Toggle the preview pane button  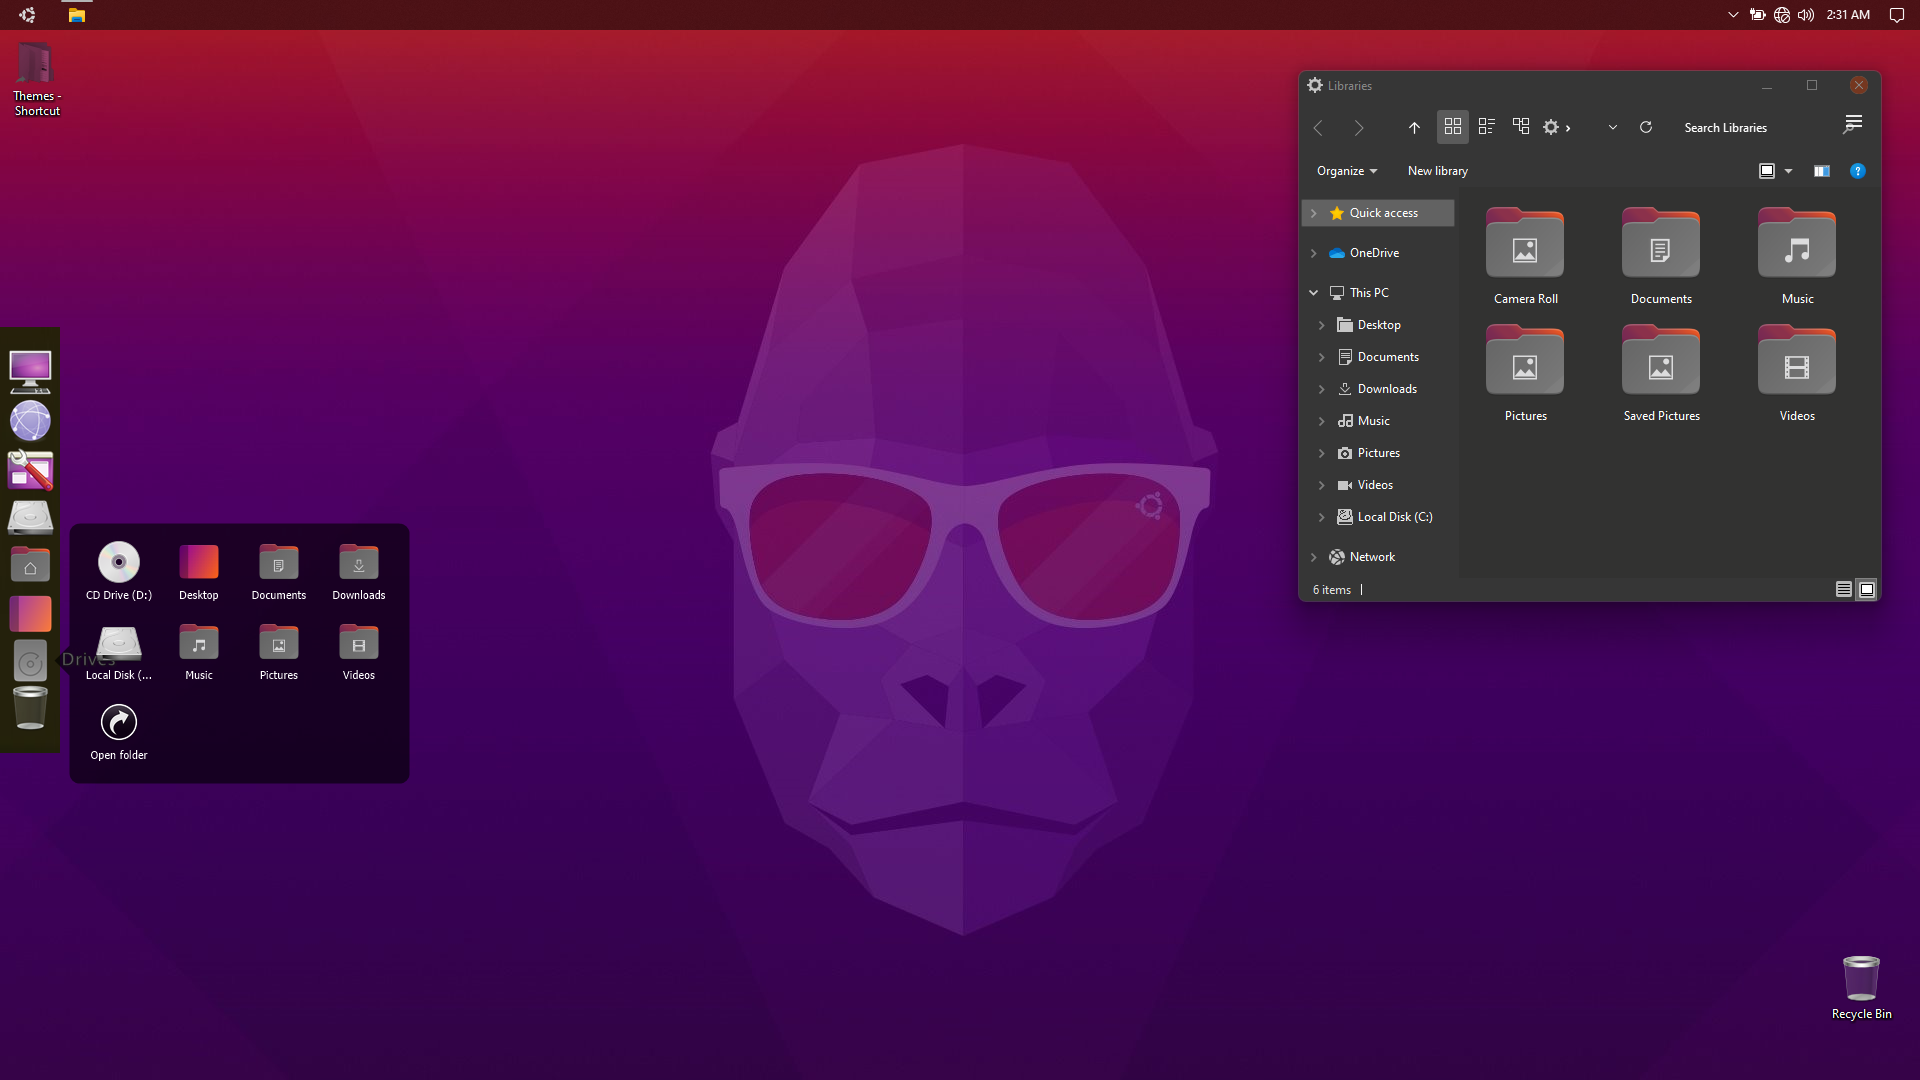point(1821,171)
